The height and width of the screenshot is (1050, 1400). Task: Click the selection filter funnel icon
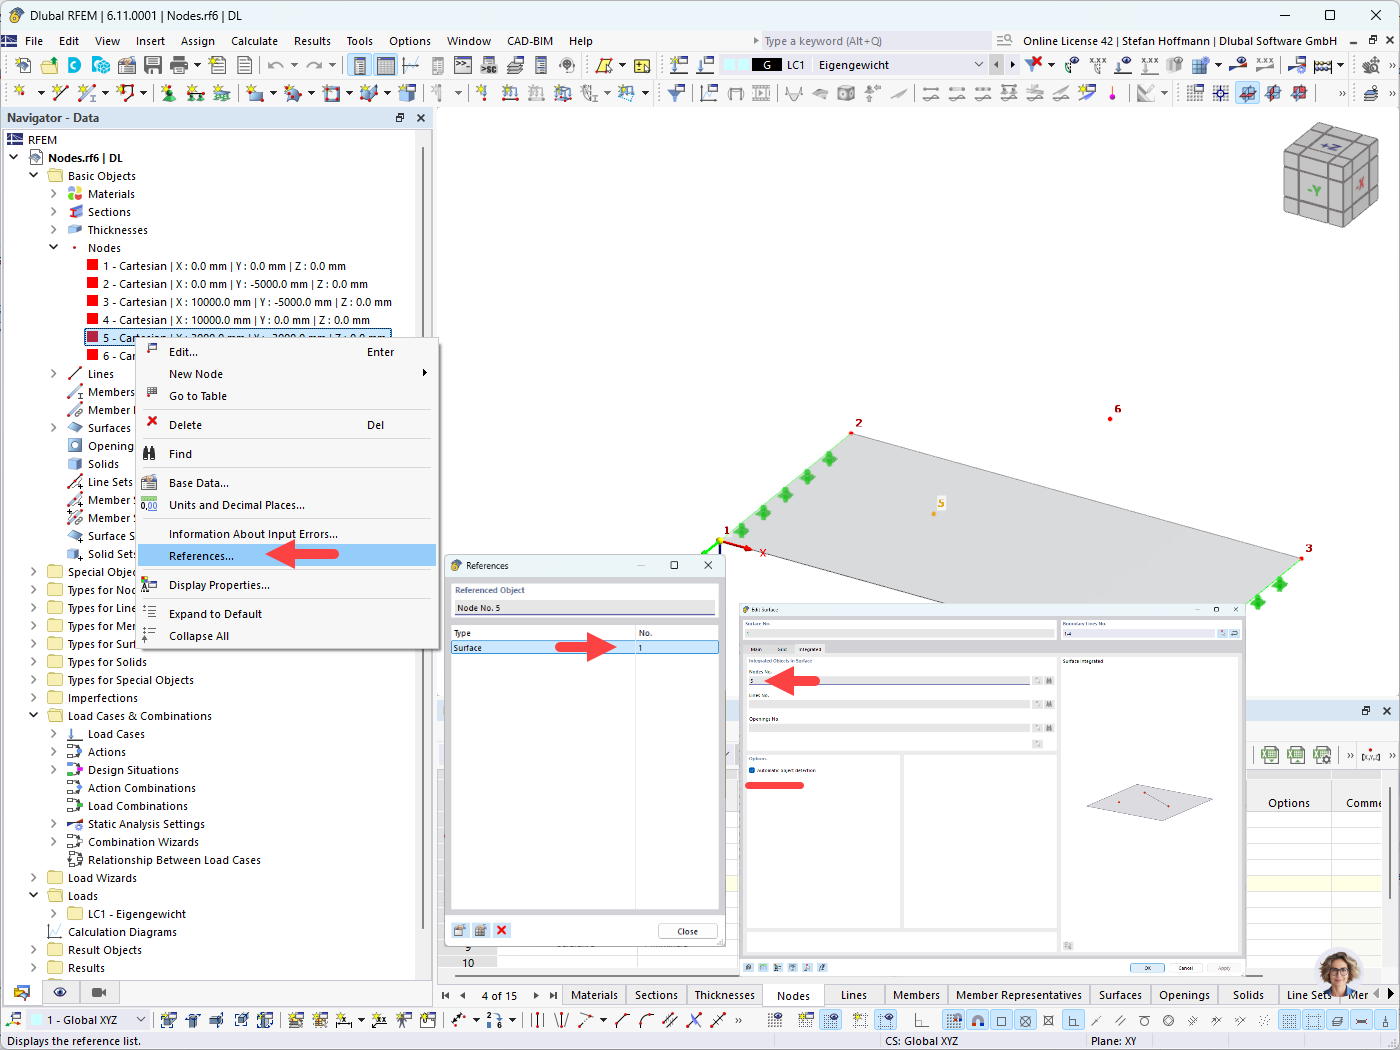[x=677, y=93]
